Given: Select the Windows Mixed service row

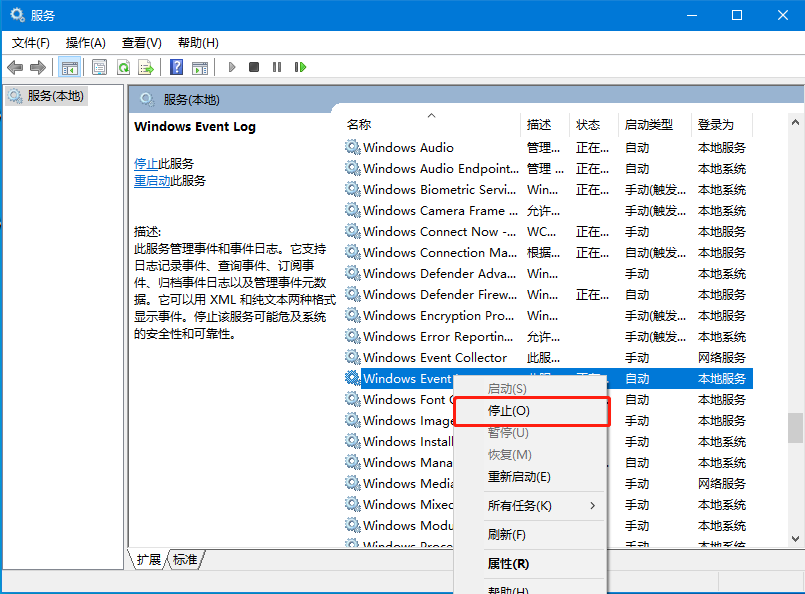Looking at the screenshot, I should tap(548, 505).
